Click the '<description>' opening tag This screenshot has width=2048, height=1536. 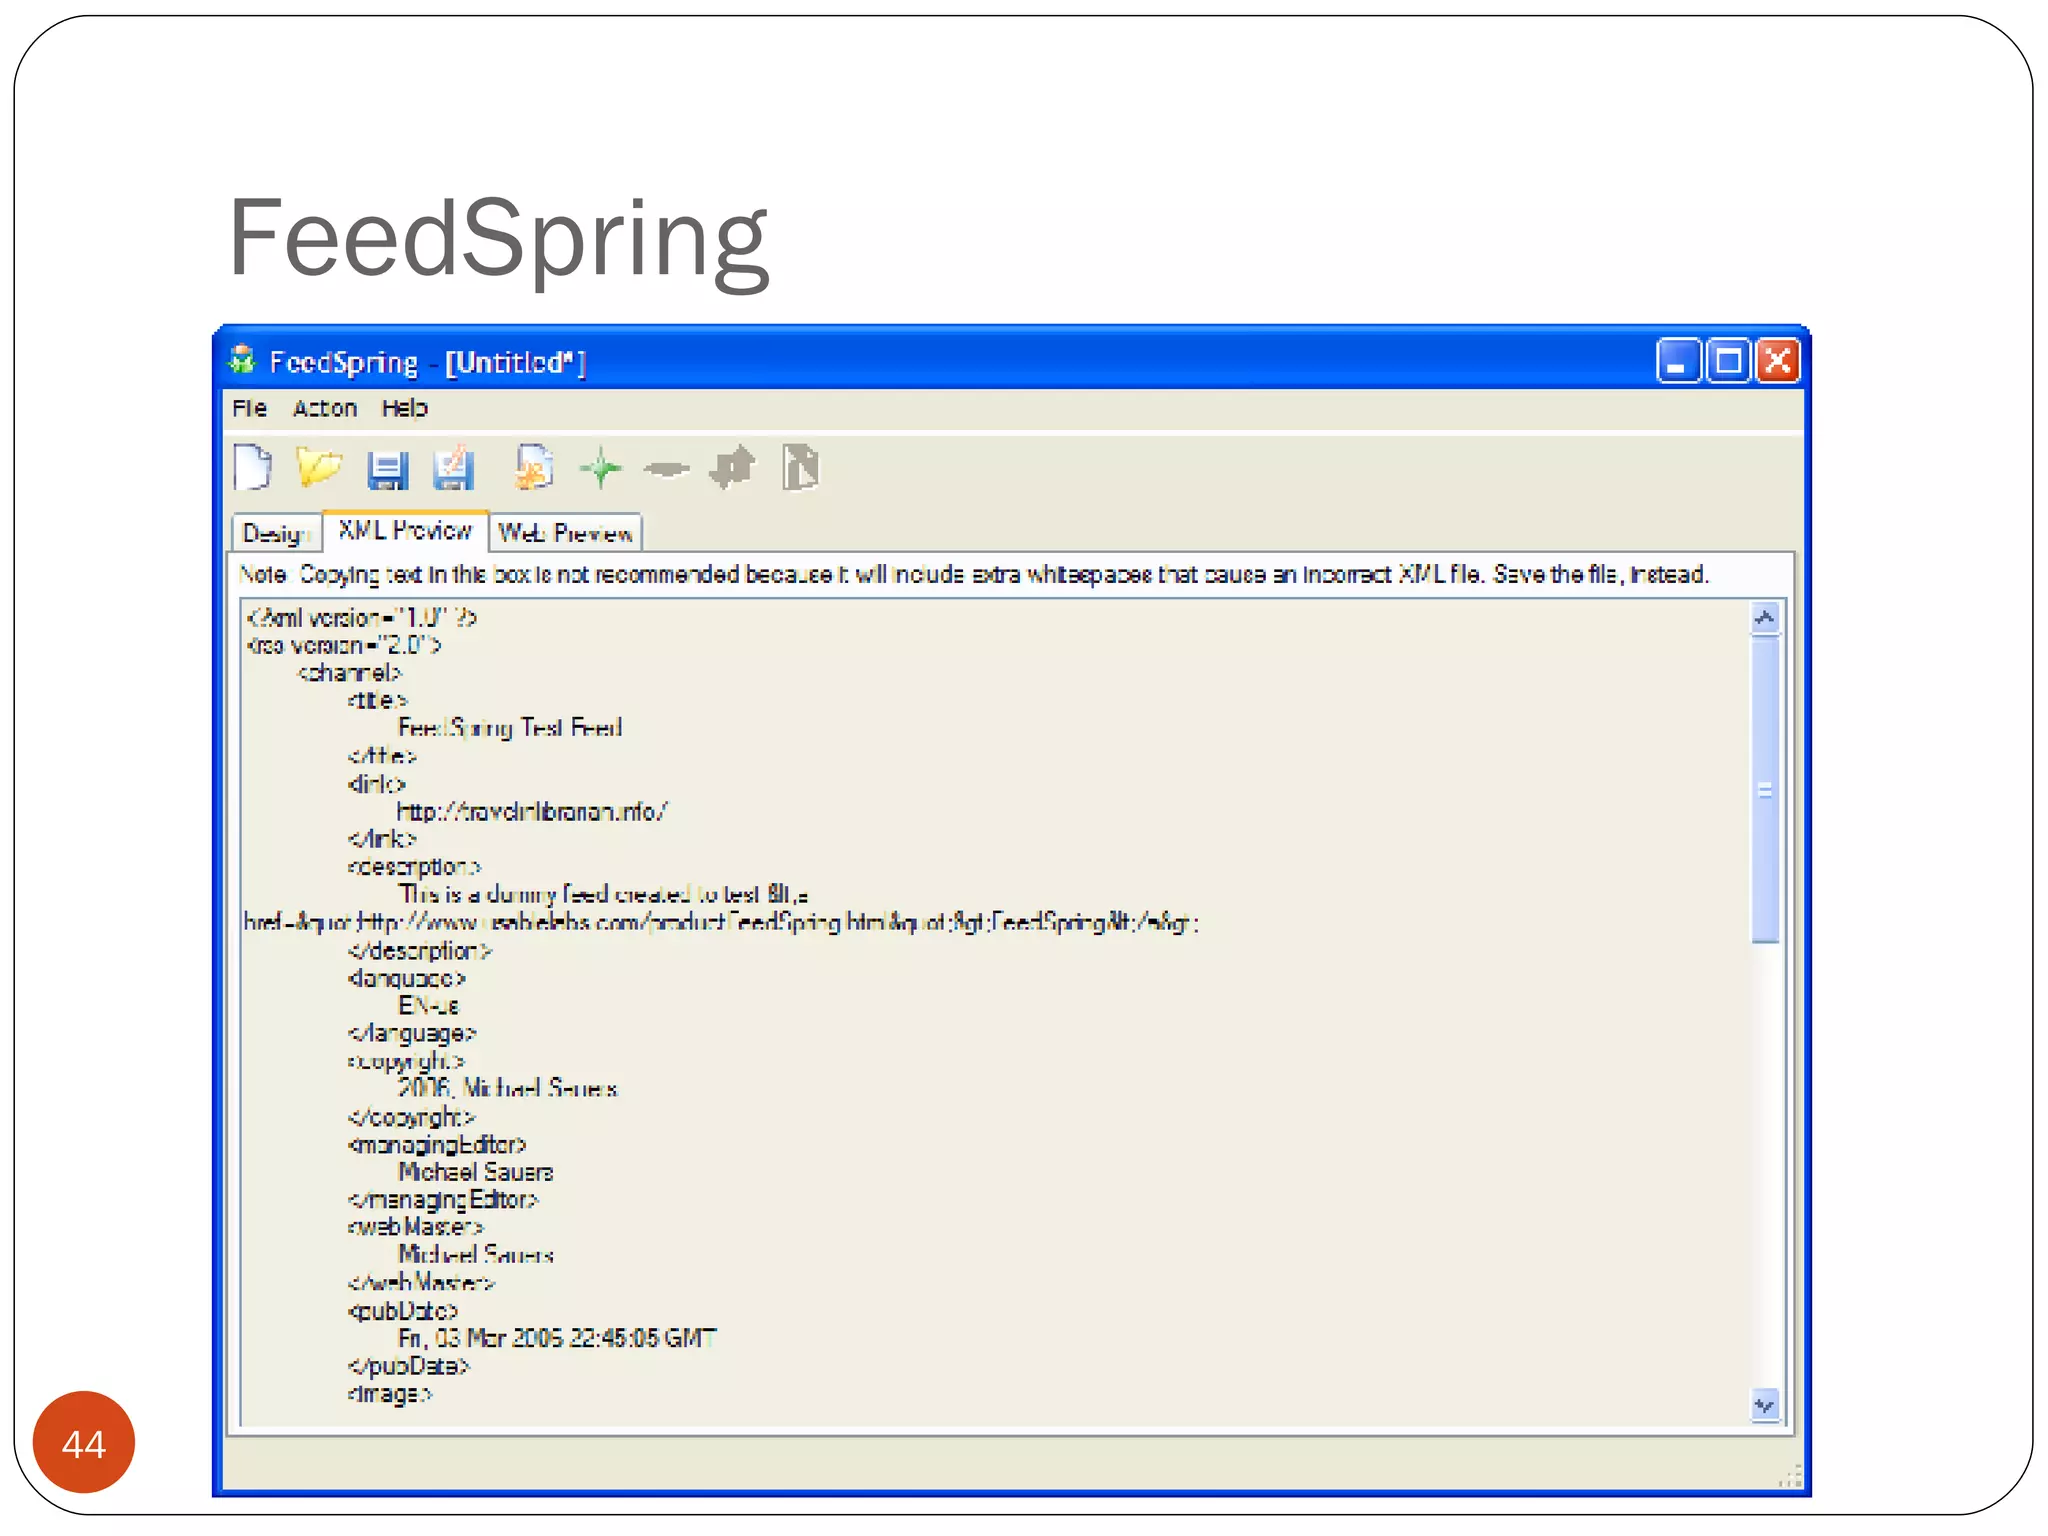click(x=415, y=866)
